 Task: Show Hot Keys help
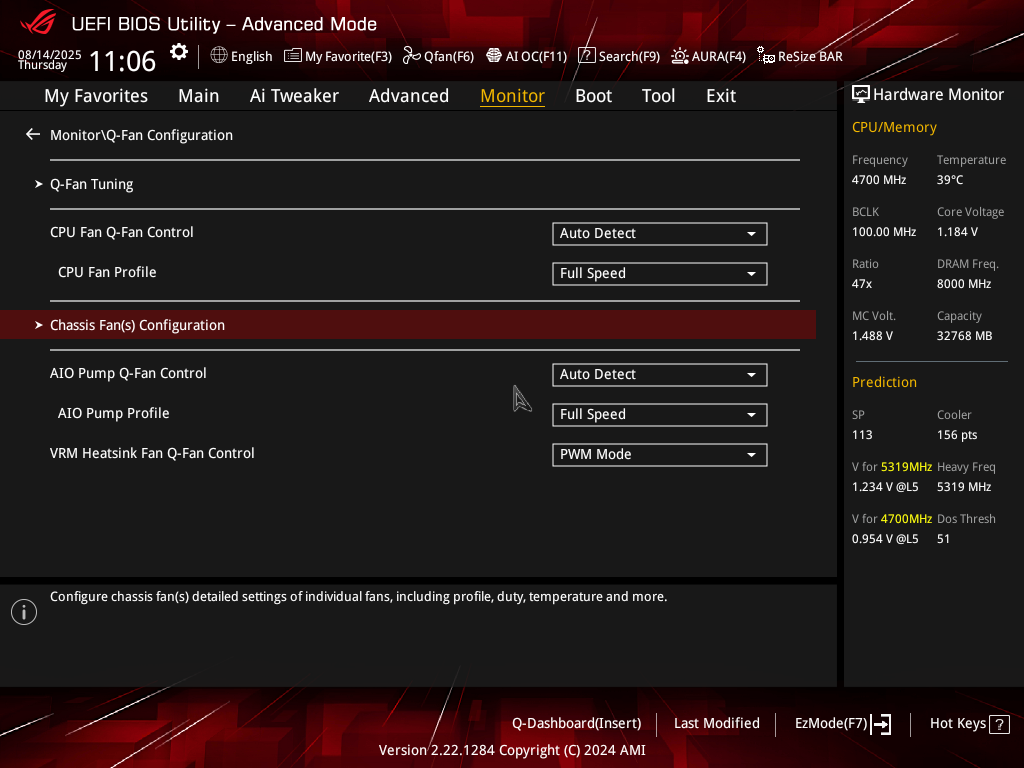970,724
